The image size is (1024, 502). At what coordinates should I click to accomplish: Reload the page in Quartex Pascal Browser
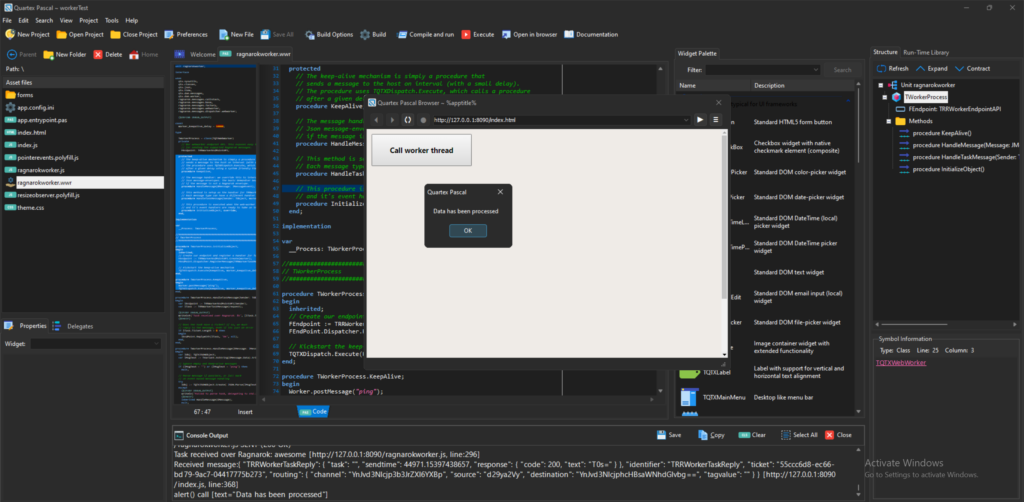408,120
